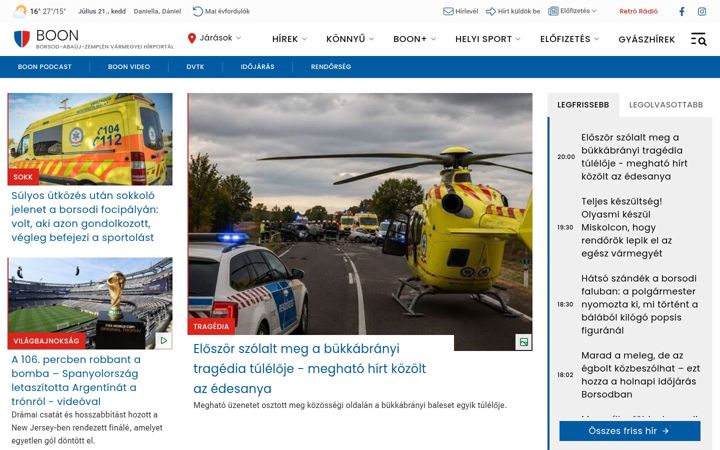Open 19:30 news Teljes készültség! Olyasmi készül

pyautogui.click(x=627, y=227)
